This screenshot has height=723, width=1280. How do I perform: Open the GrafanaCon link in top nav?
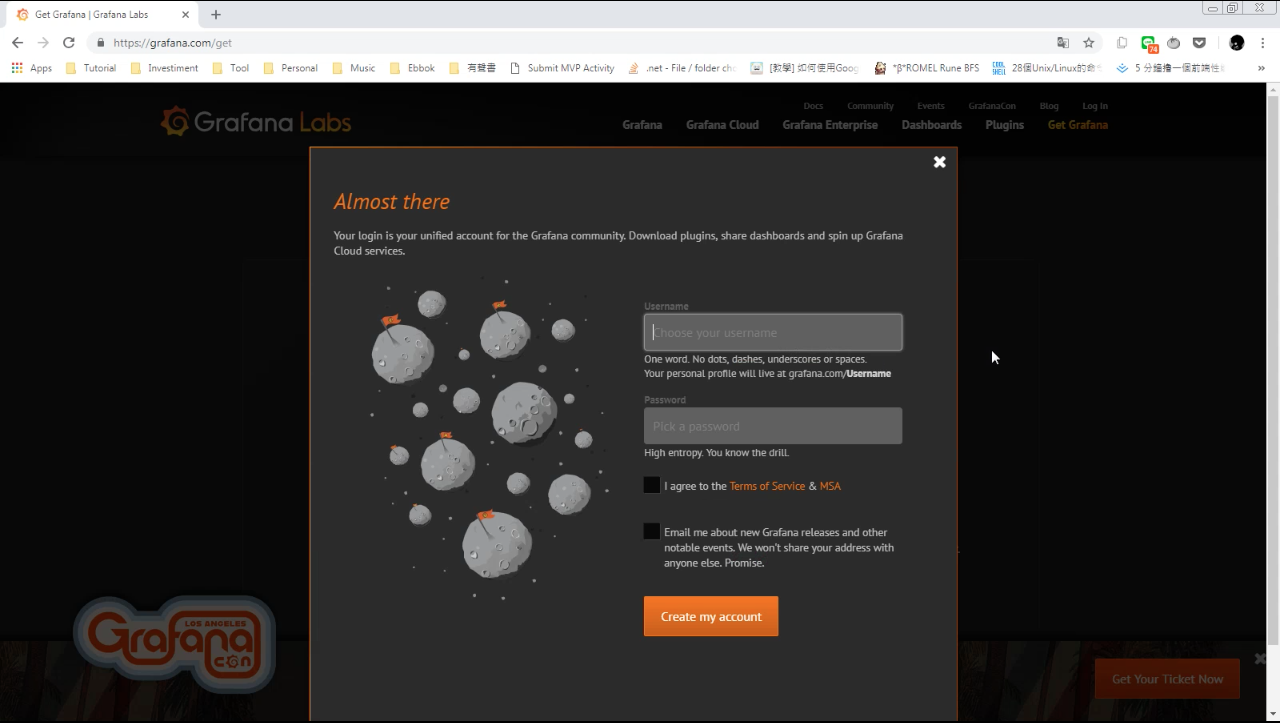tap(992, 106)
